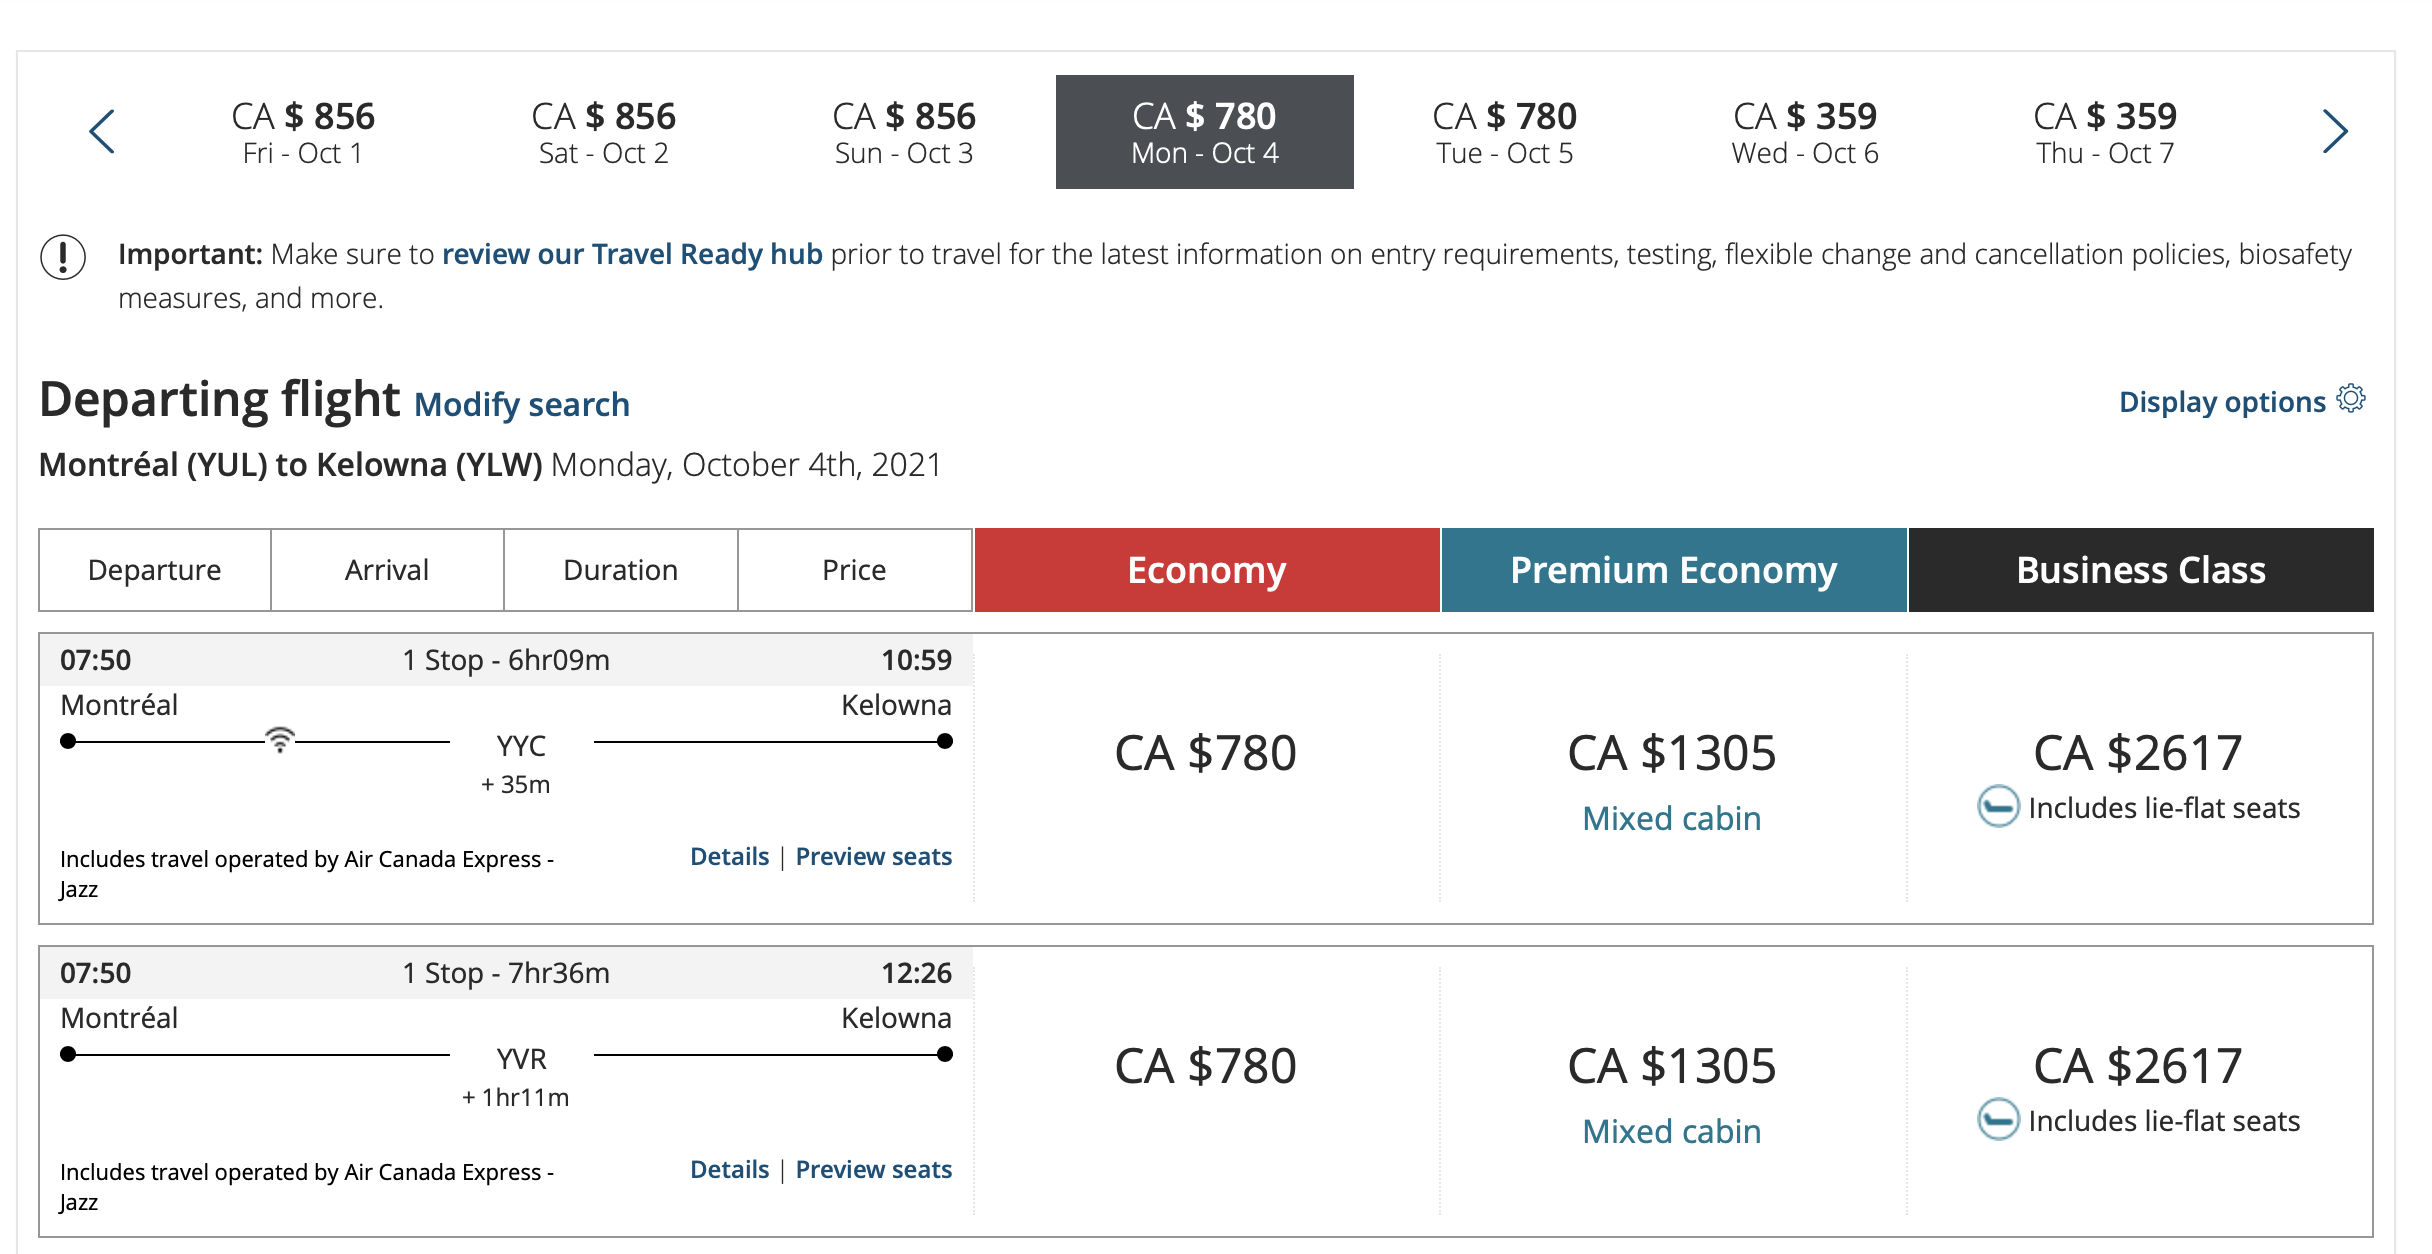Choose CA $780 Economy fare on YVR flight
This screenshot has width=2432, height=1254.
[x=1205, y=1066]
